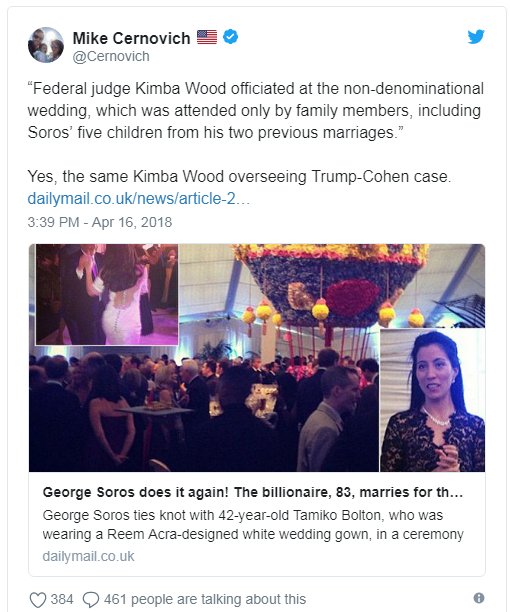
Task: Like the tweet with the heart icon
Action: click(x=38, y=599)
